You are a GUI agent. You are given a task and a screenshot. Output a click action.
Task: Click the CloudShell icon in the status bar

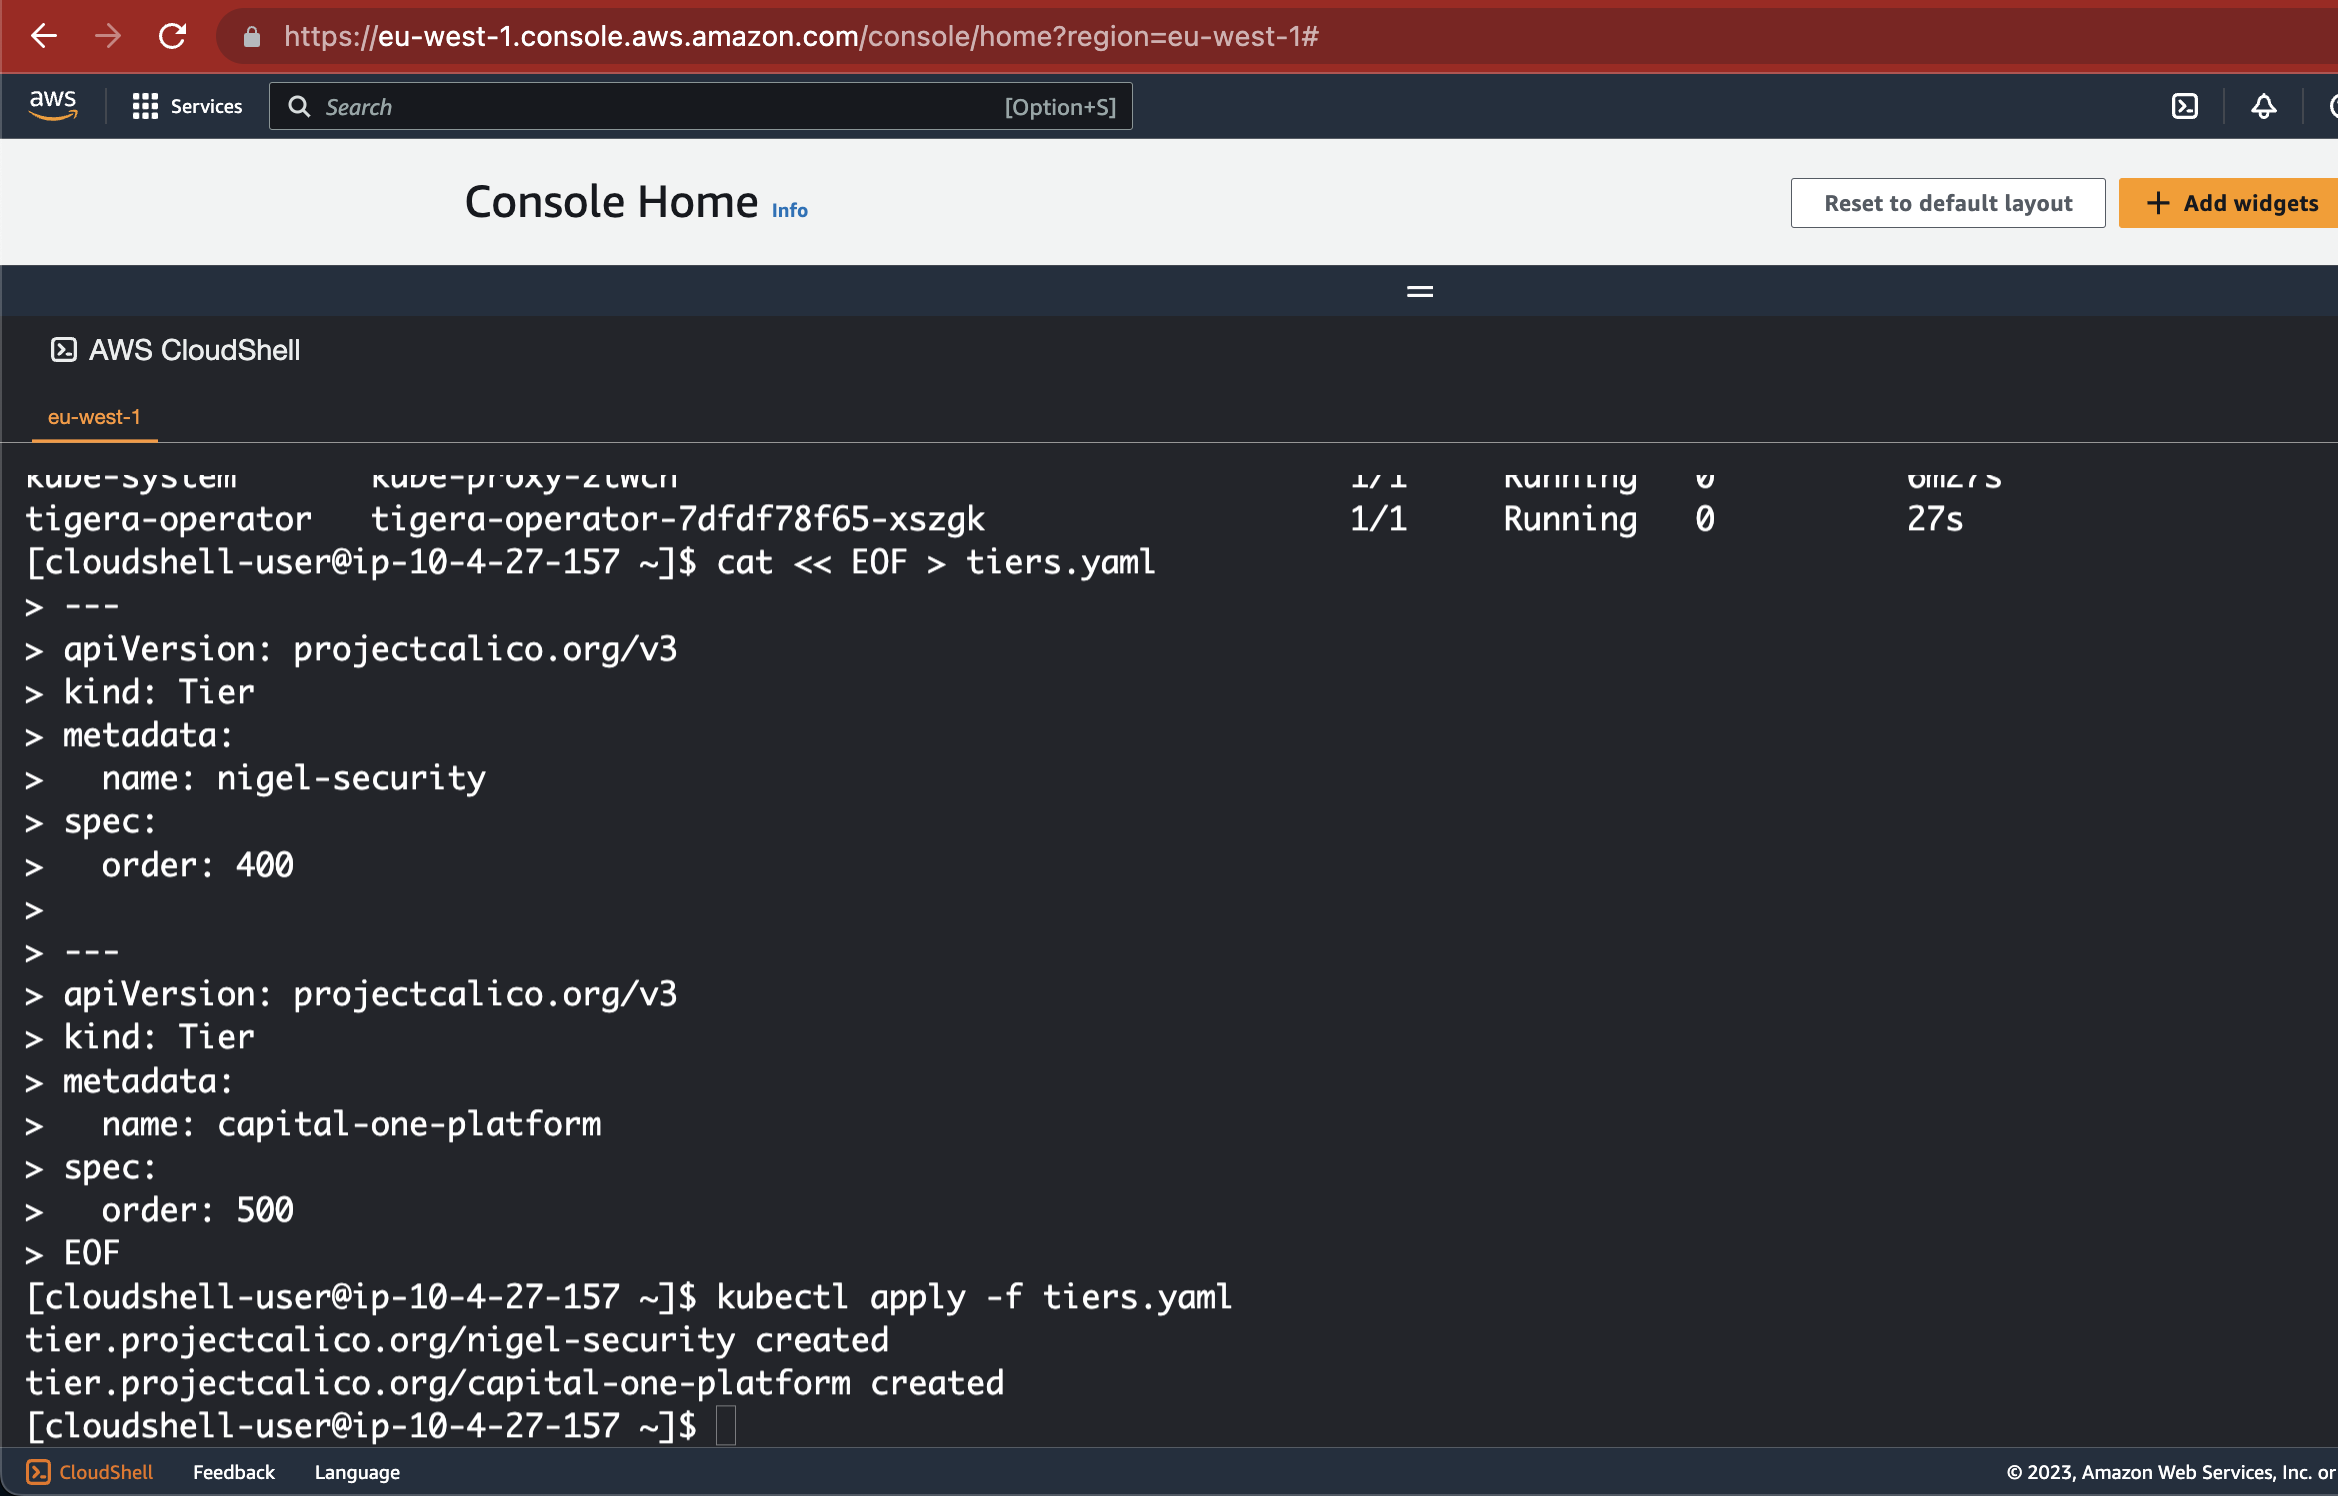click(x=37, y=1472)
